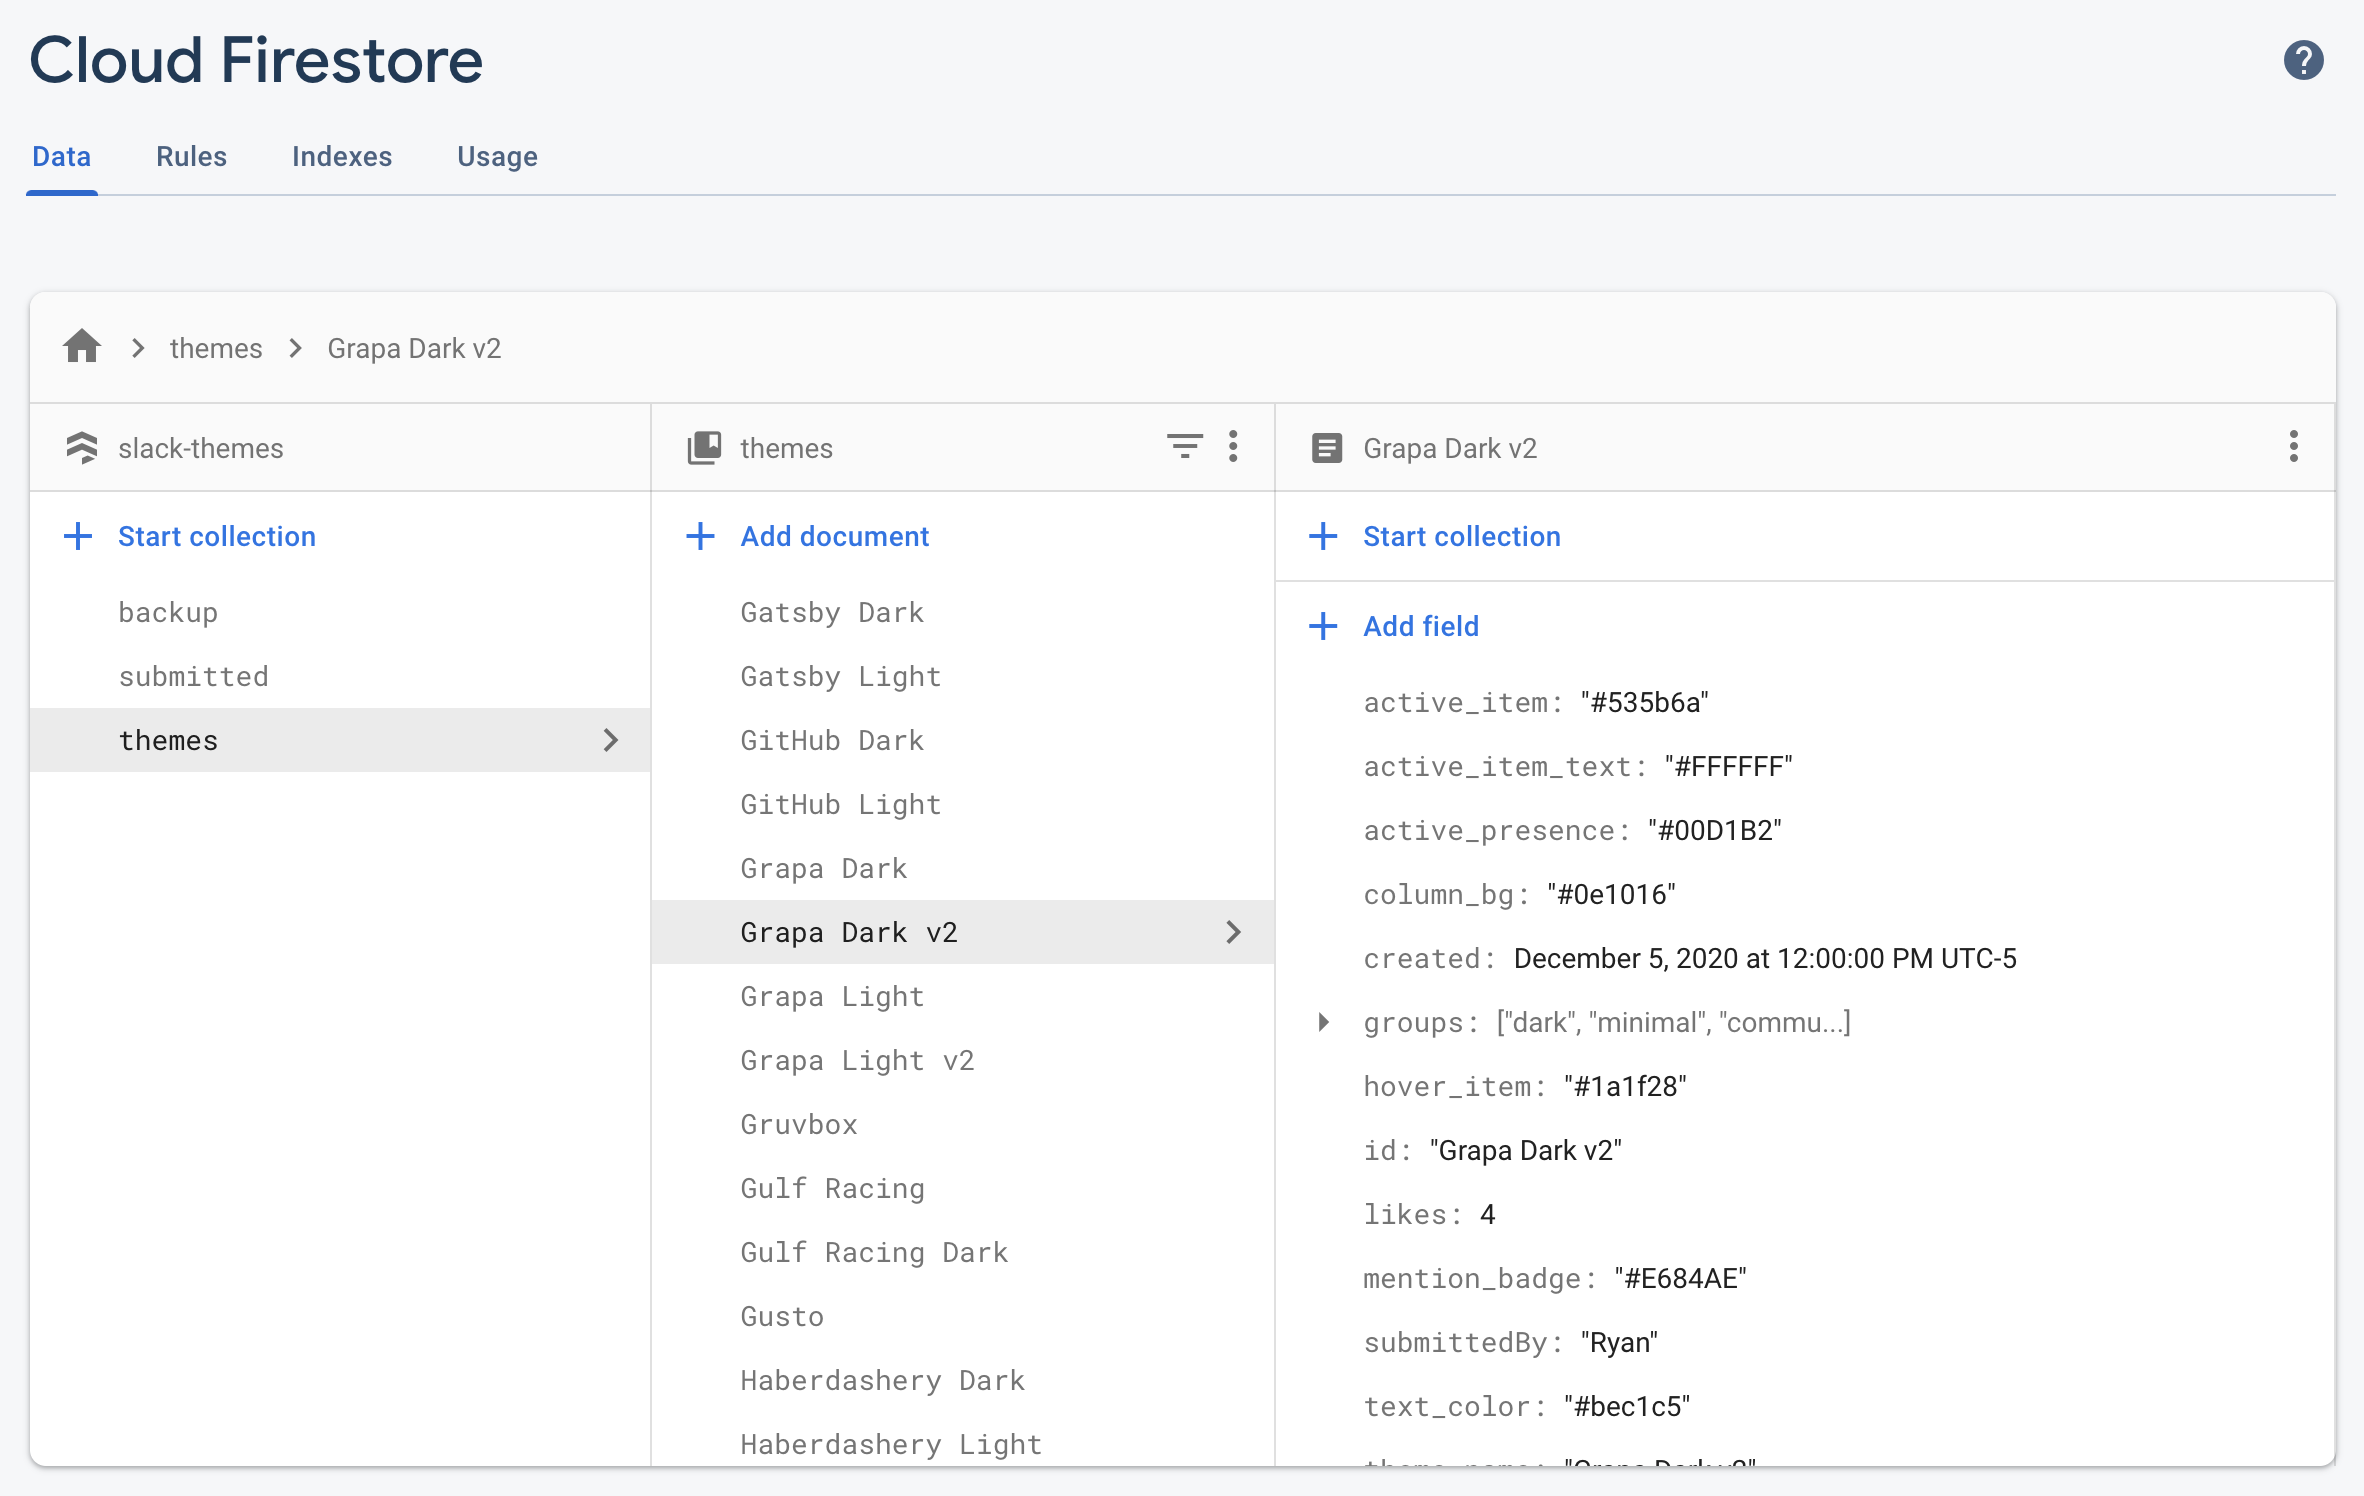Click plus icon next to slack-themes Start collection
The height and width of the screenshot is (1496, 2364).
(x=78, y=536)
